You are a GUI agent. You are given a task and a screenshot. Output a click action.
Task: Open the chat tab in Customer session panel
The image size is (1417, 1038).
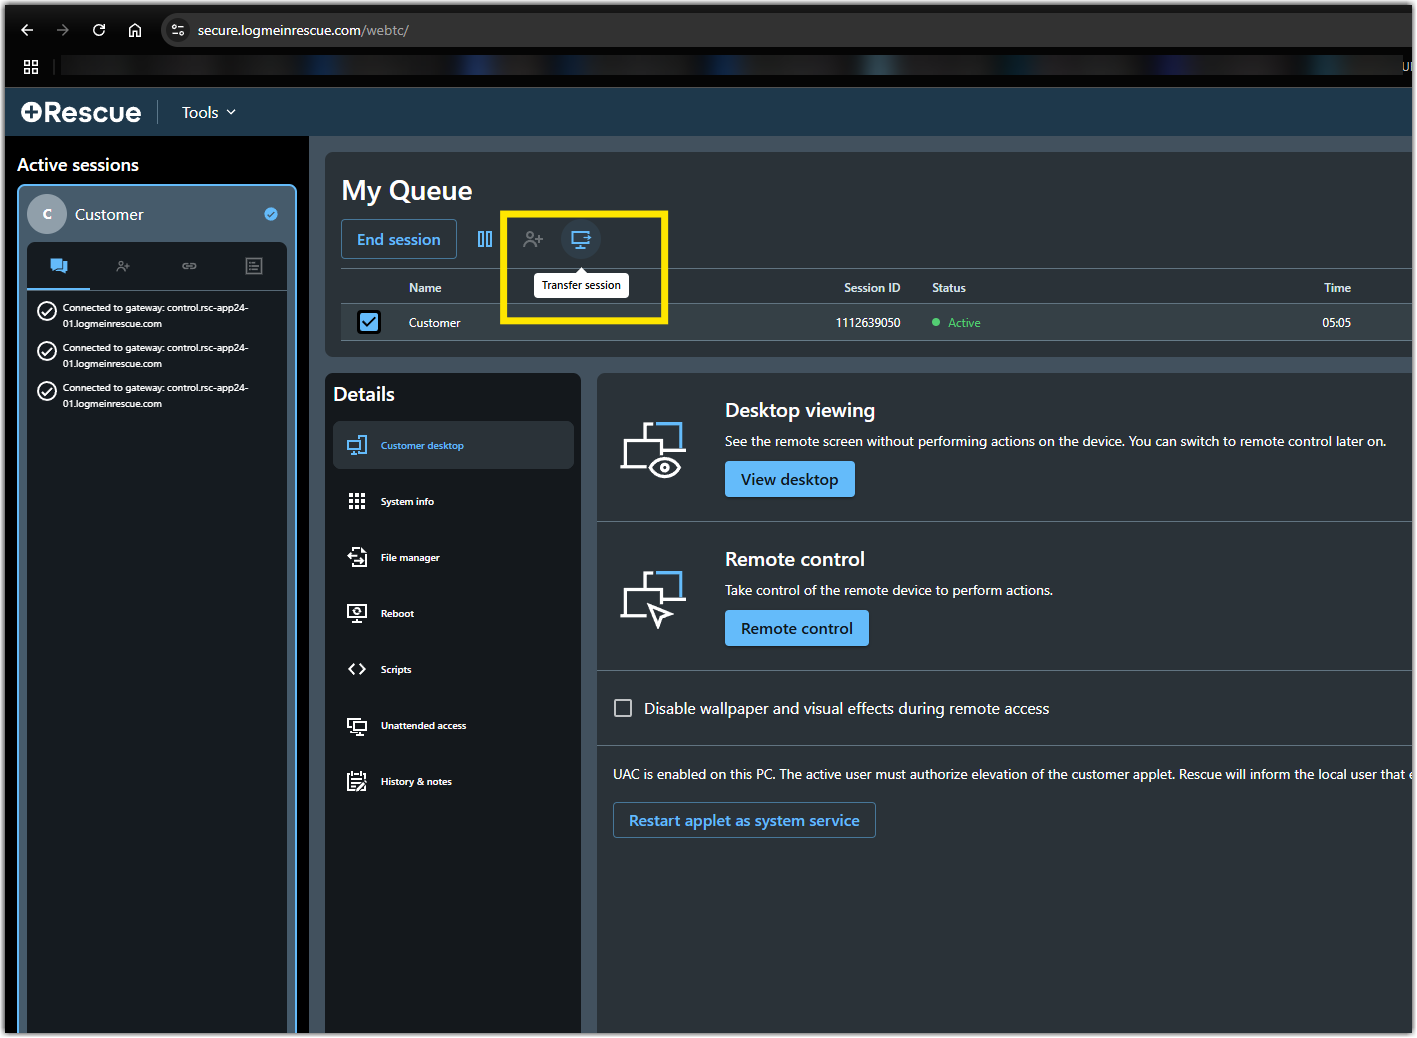pyautogui.click(x=59, y=266)
